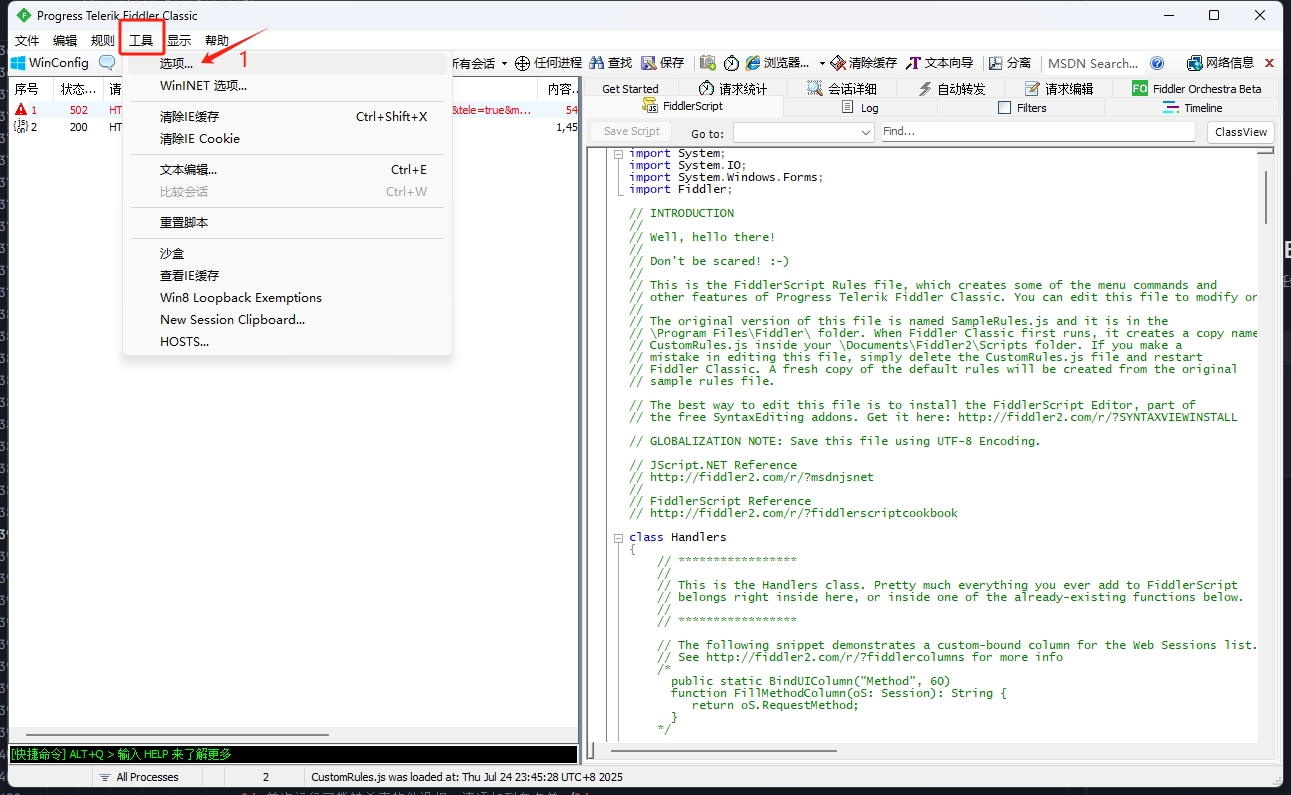This screenshot has height=795, width=1291.
Task: Choose 清除IE缓存 from the menu
Action: (287, 117)
